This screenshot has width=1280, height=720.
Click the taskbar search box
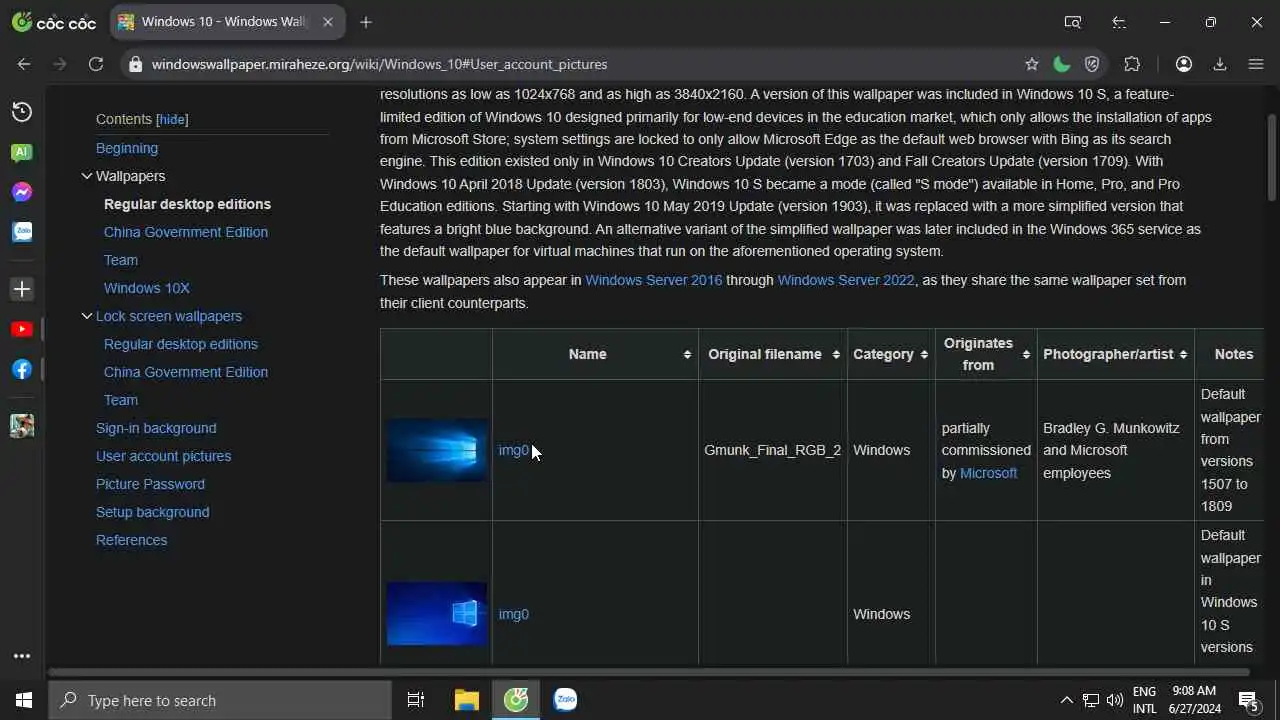click(x=220, y=700)
